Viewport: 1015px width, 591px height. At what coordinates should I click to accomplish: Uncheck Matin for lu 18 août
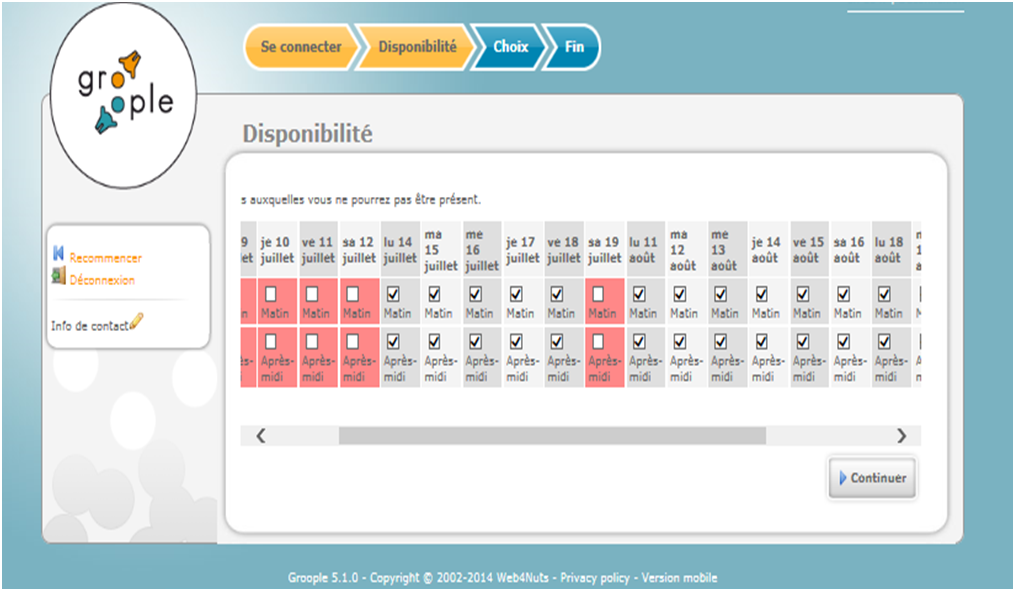884,294
